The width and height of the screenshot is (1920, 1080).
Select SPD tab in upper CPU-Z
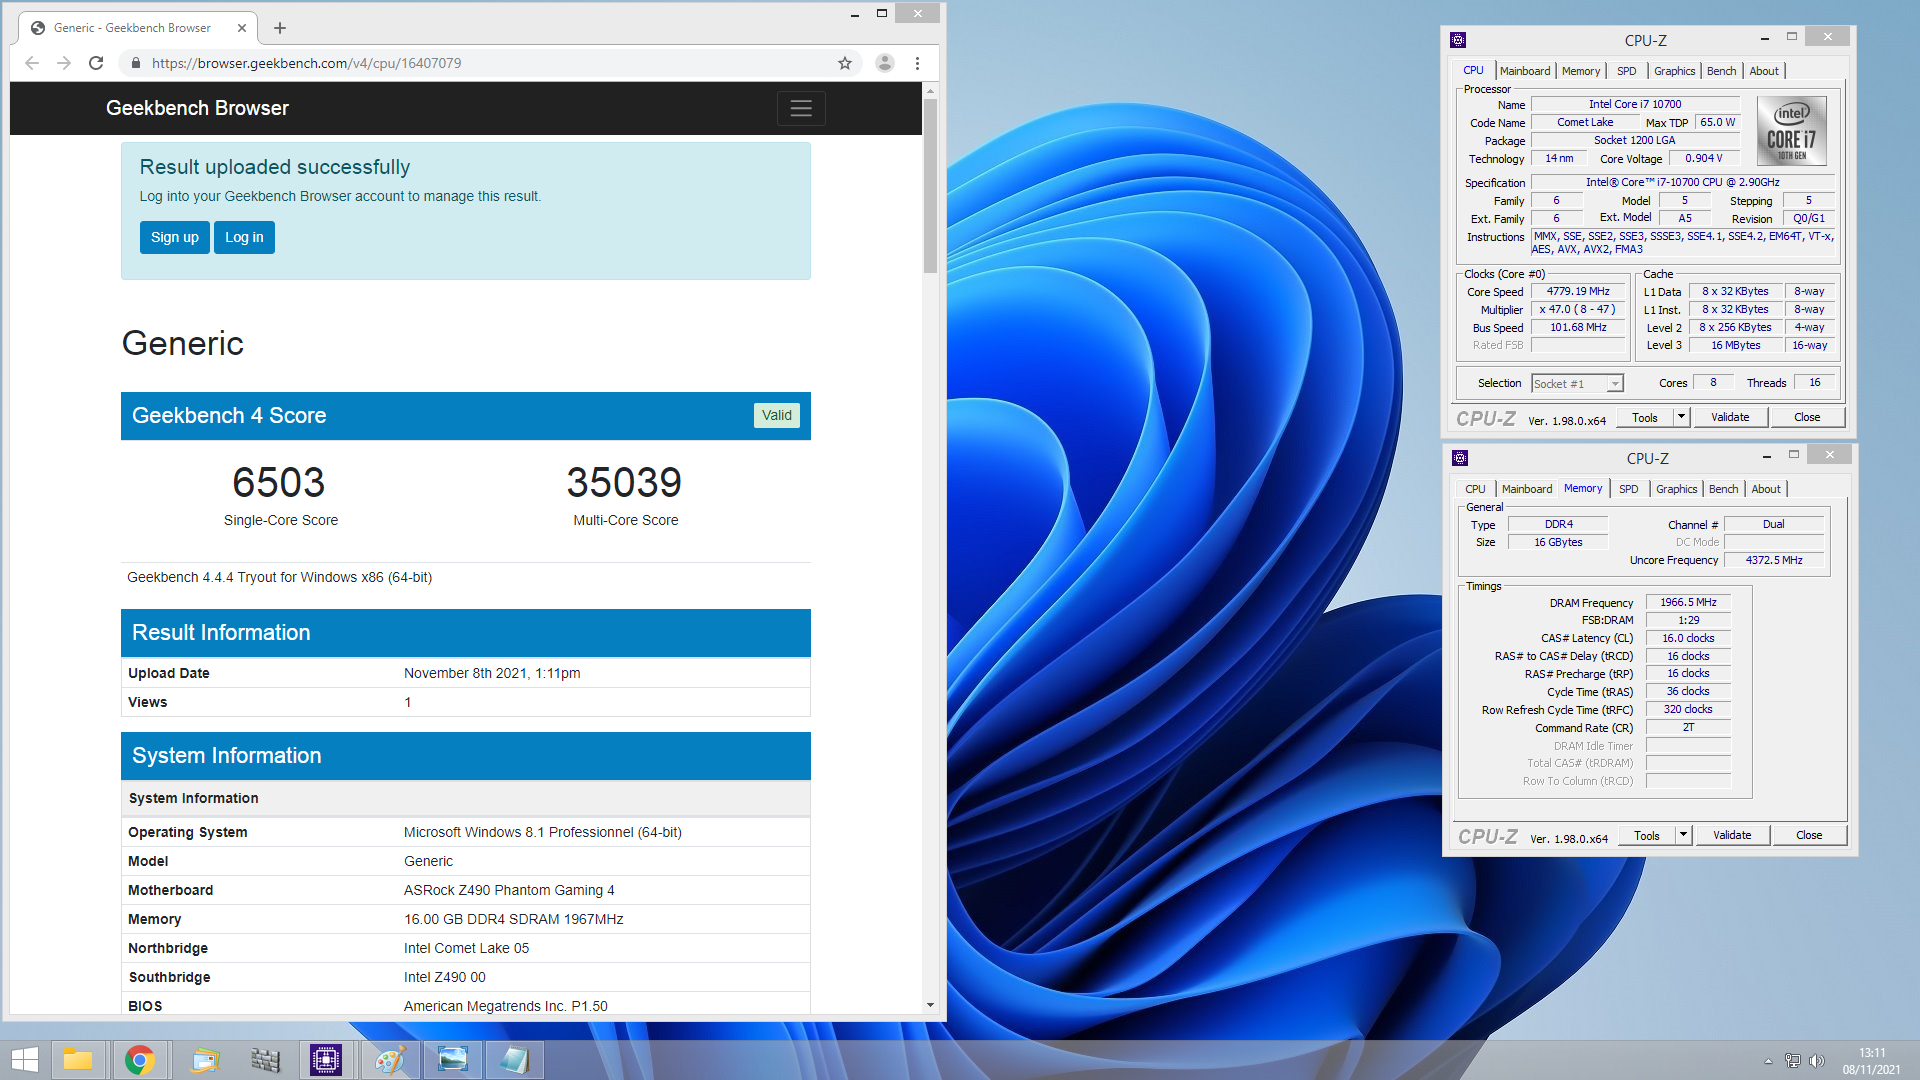1627,71
